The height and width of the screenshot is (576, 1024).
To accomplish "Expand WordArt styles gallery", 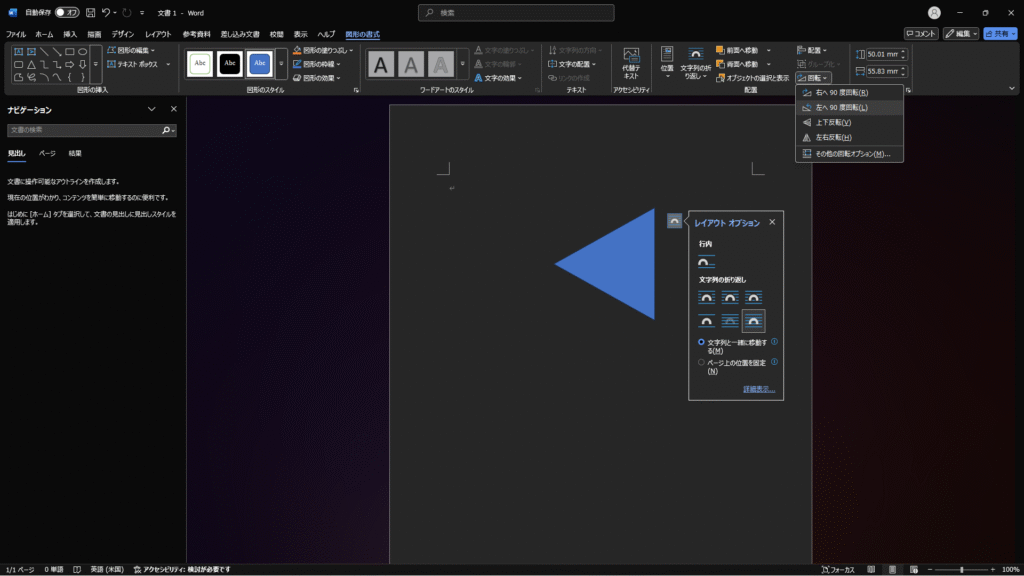I will (x=462, y=63).
